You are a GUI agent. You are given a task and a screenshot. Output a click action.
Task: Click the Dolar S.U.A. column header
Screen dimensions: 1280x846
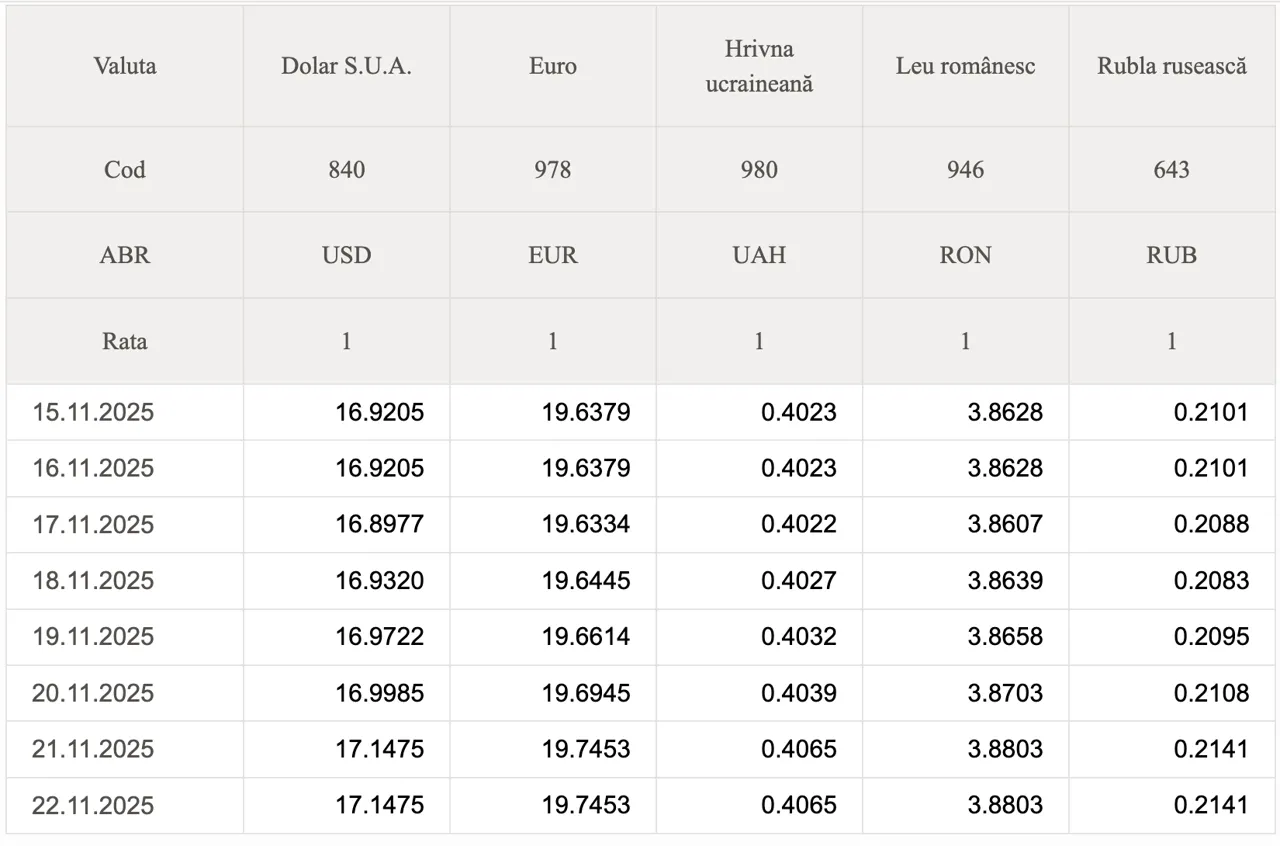346,66
